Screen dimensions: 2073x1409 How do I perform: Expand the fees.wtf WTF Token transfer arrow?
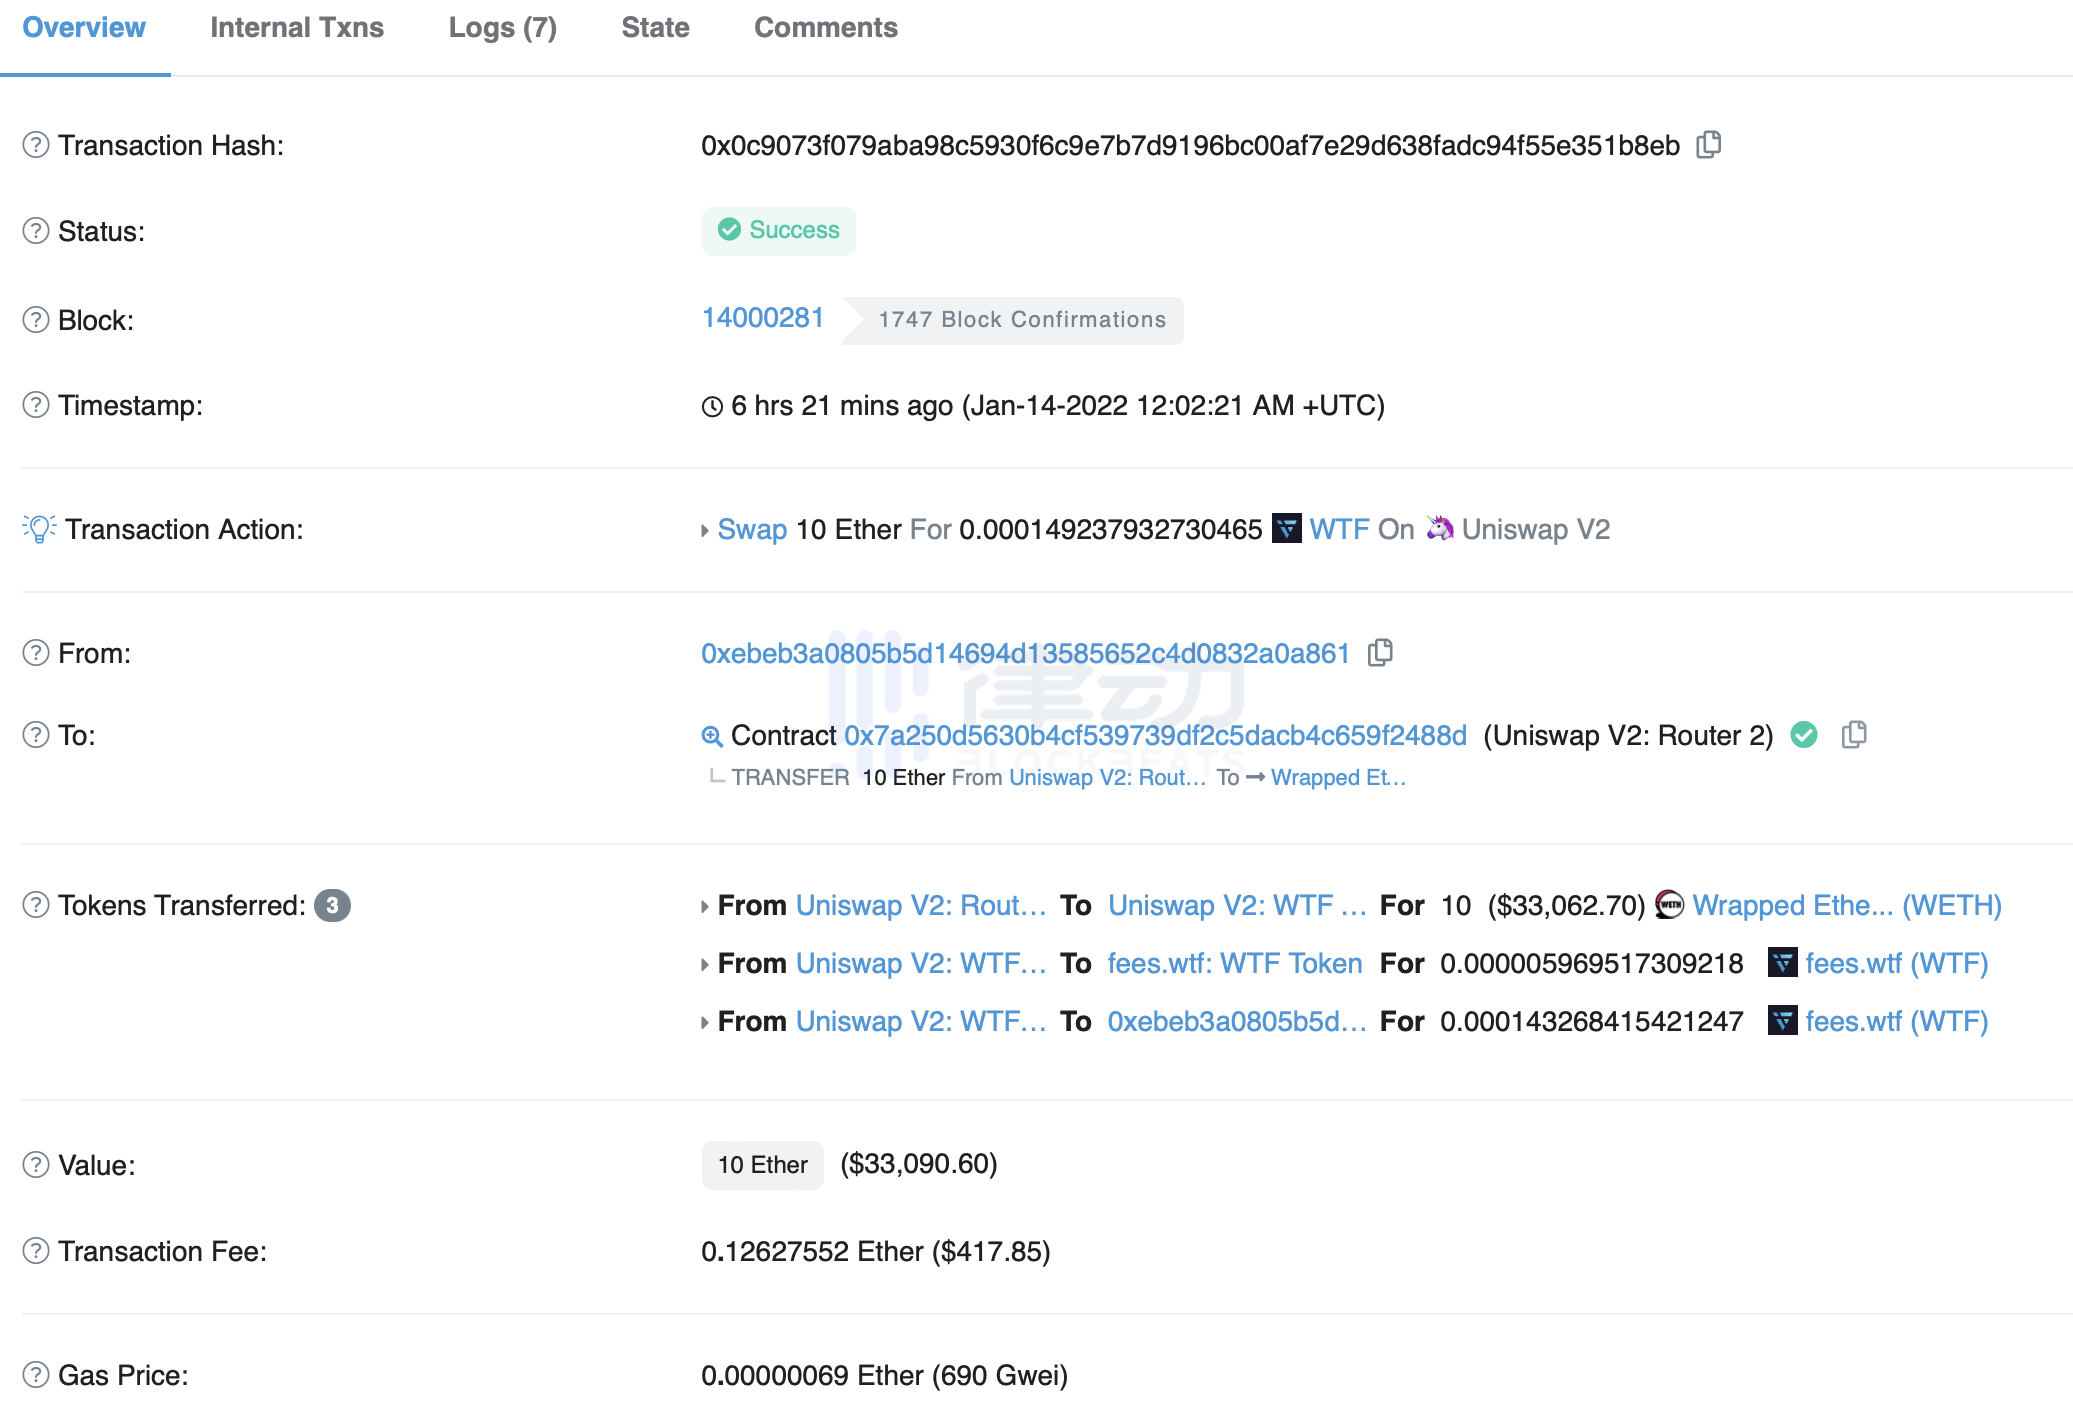coord(704,964)
